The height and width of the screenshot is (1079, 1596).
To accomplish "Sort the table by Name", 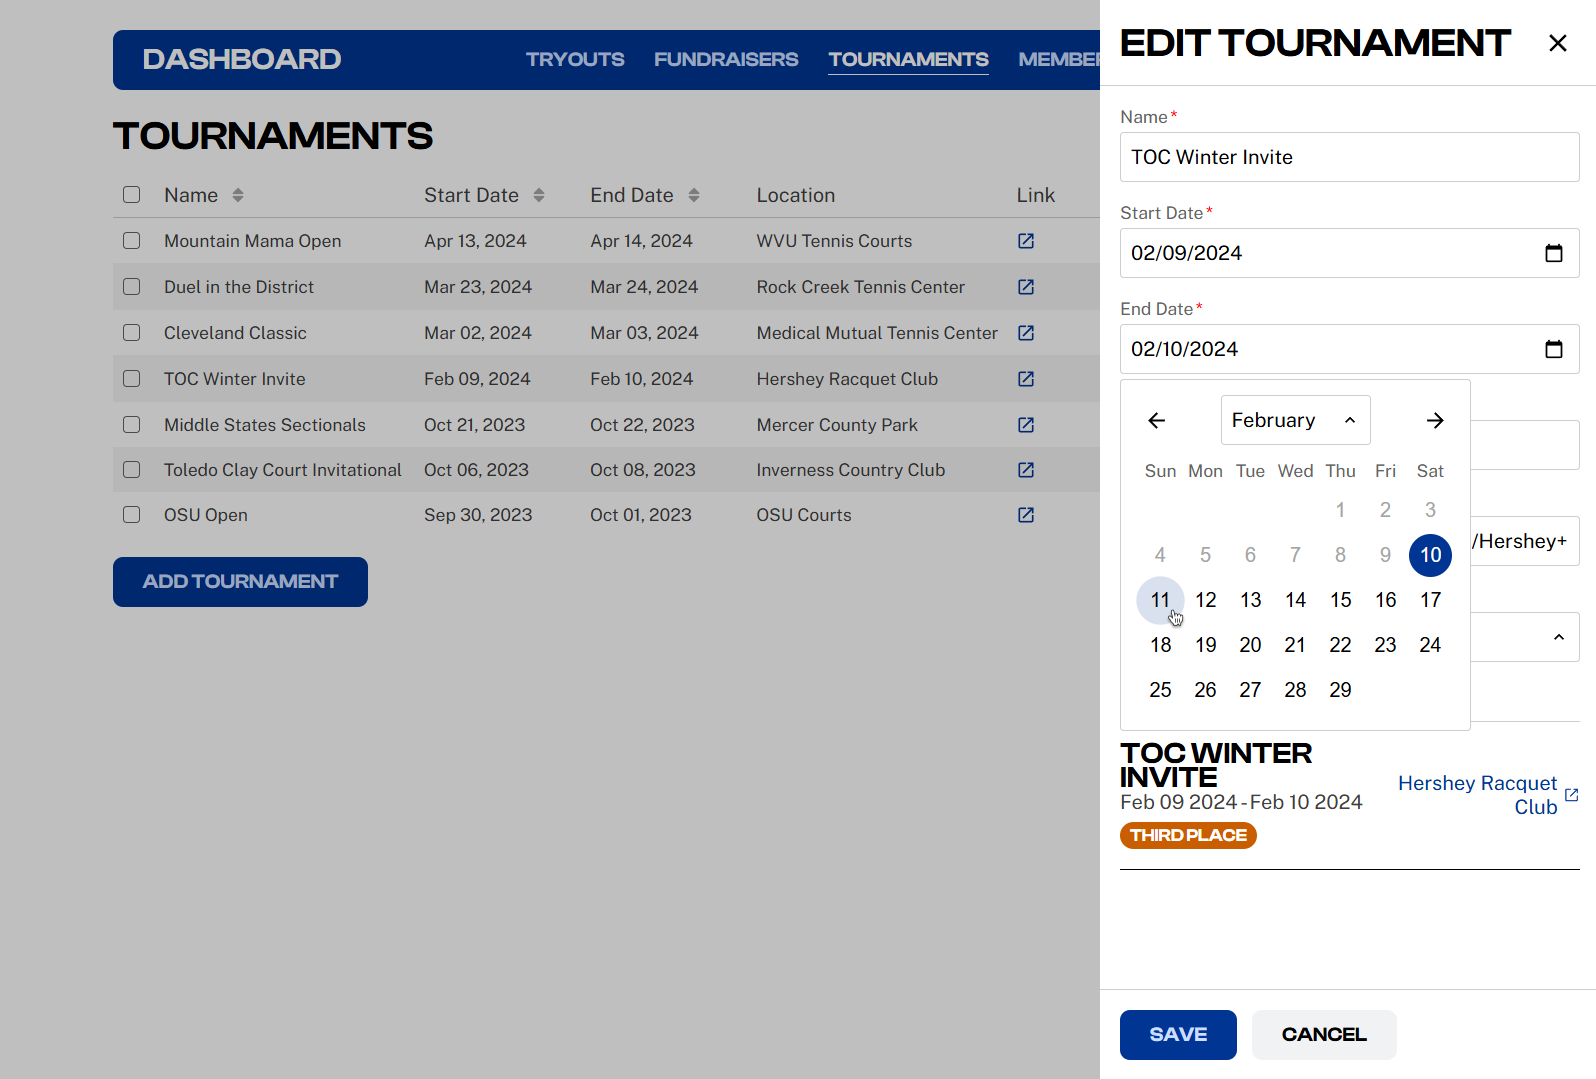I will click(238, 195).
